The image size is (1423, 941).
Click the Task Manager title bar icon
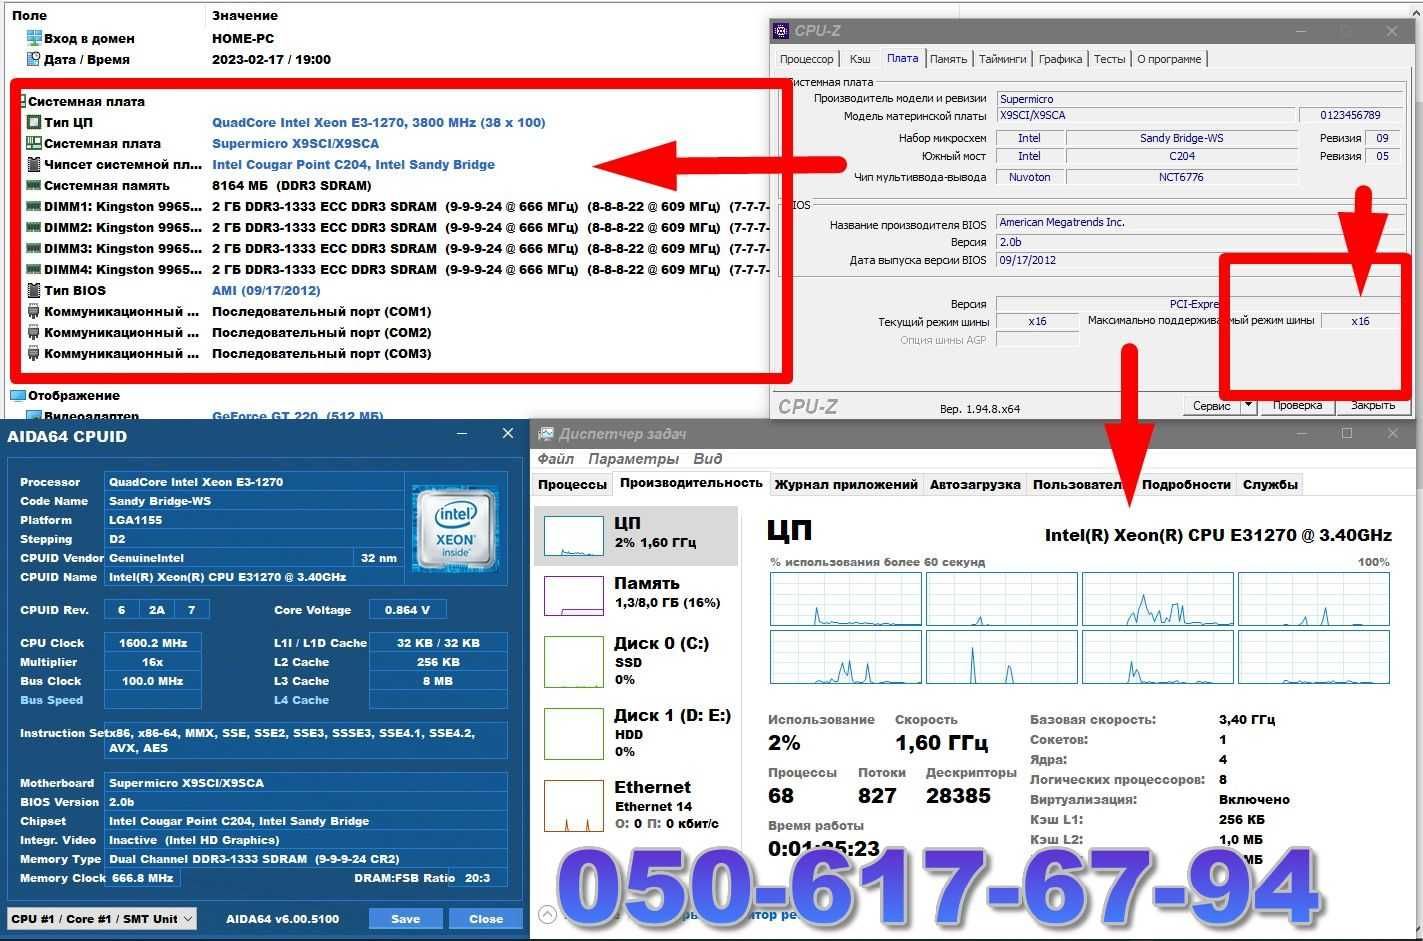coord(546,434)
